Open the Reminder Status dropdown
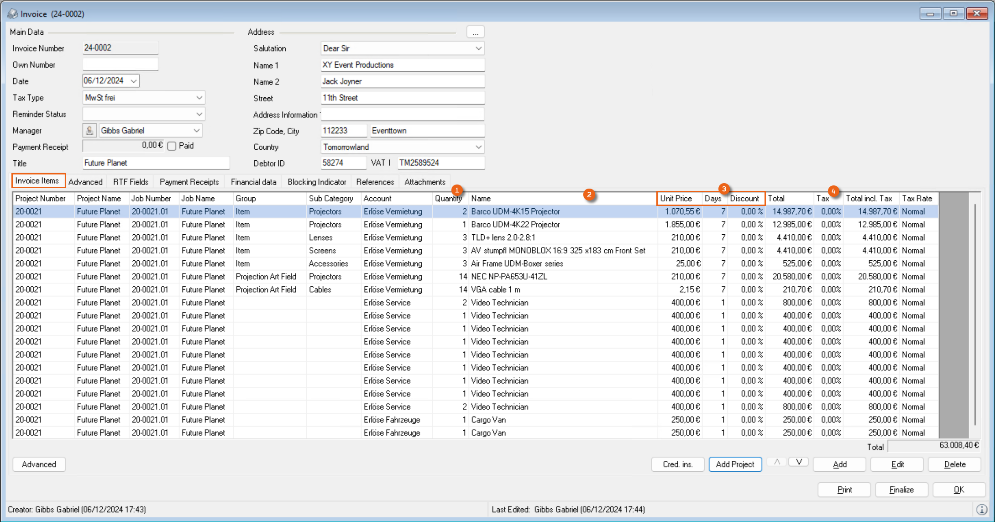 pos(199,114)
